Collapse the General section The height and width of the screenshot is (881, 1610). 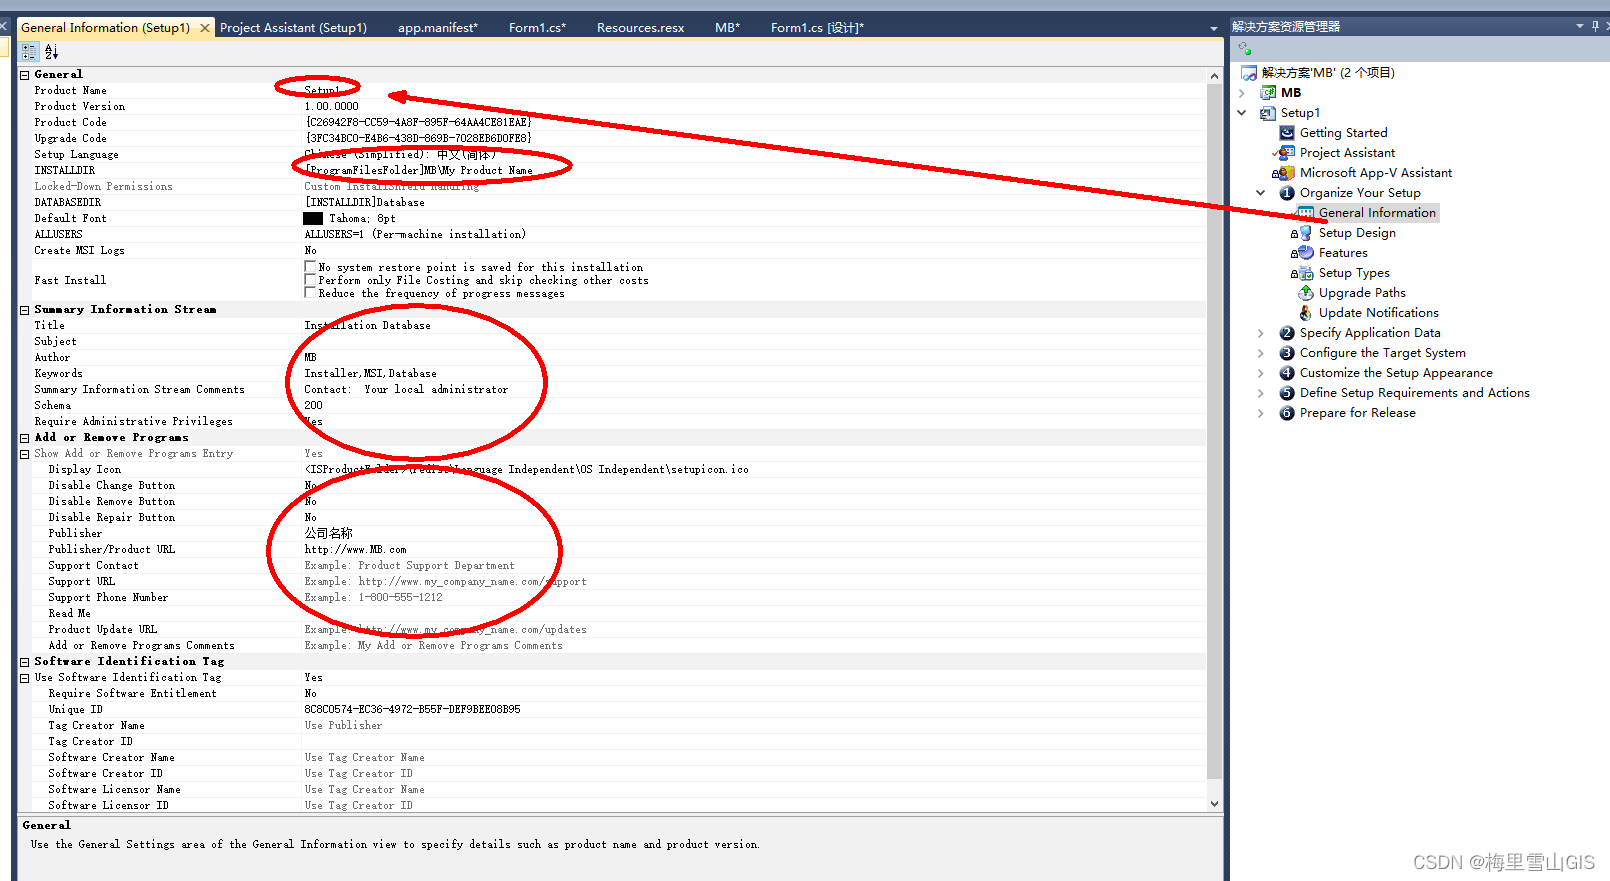coord(25,75)
